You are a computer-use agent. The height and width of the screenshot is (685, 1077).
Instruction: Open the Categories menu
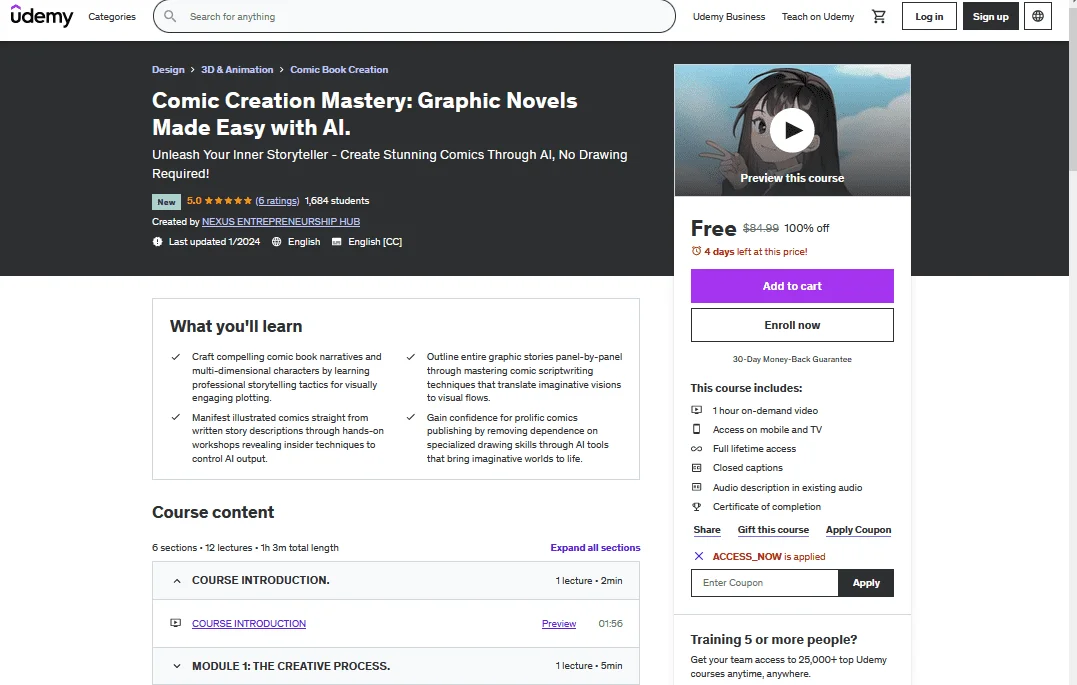pos(112,16)
